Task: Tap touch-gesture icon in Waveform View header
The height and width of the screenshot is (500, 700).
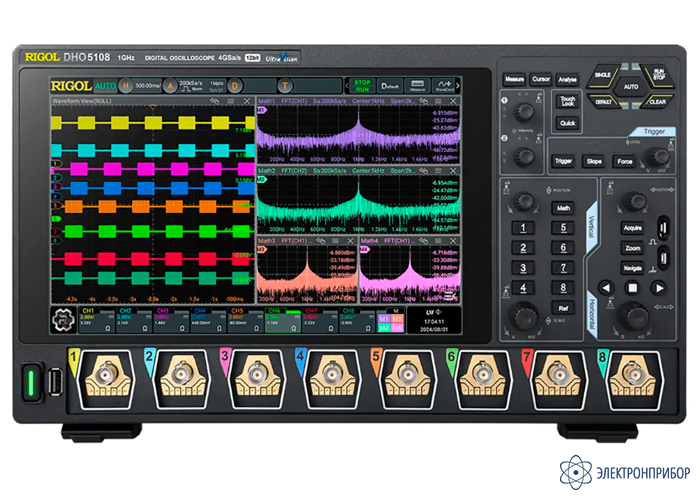Action: (215, 101)
